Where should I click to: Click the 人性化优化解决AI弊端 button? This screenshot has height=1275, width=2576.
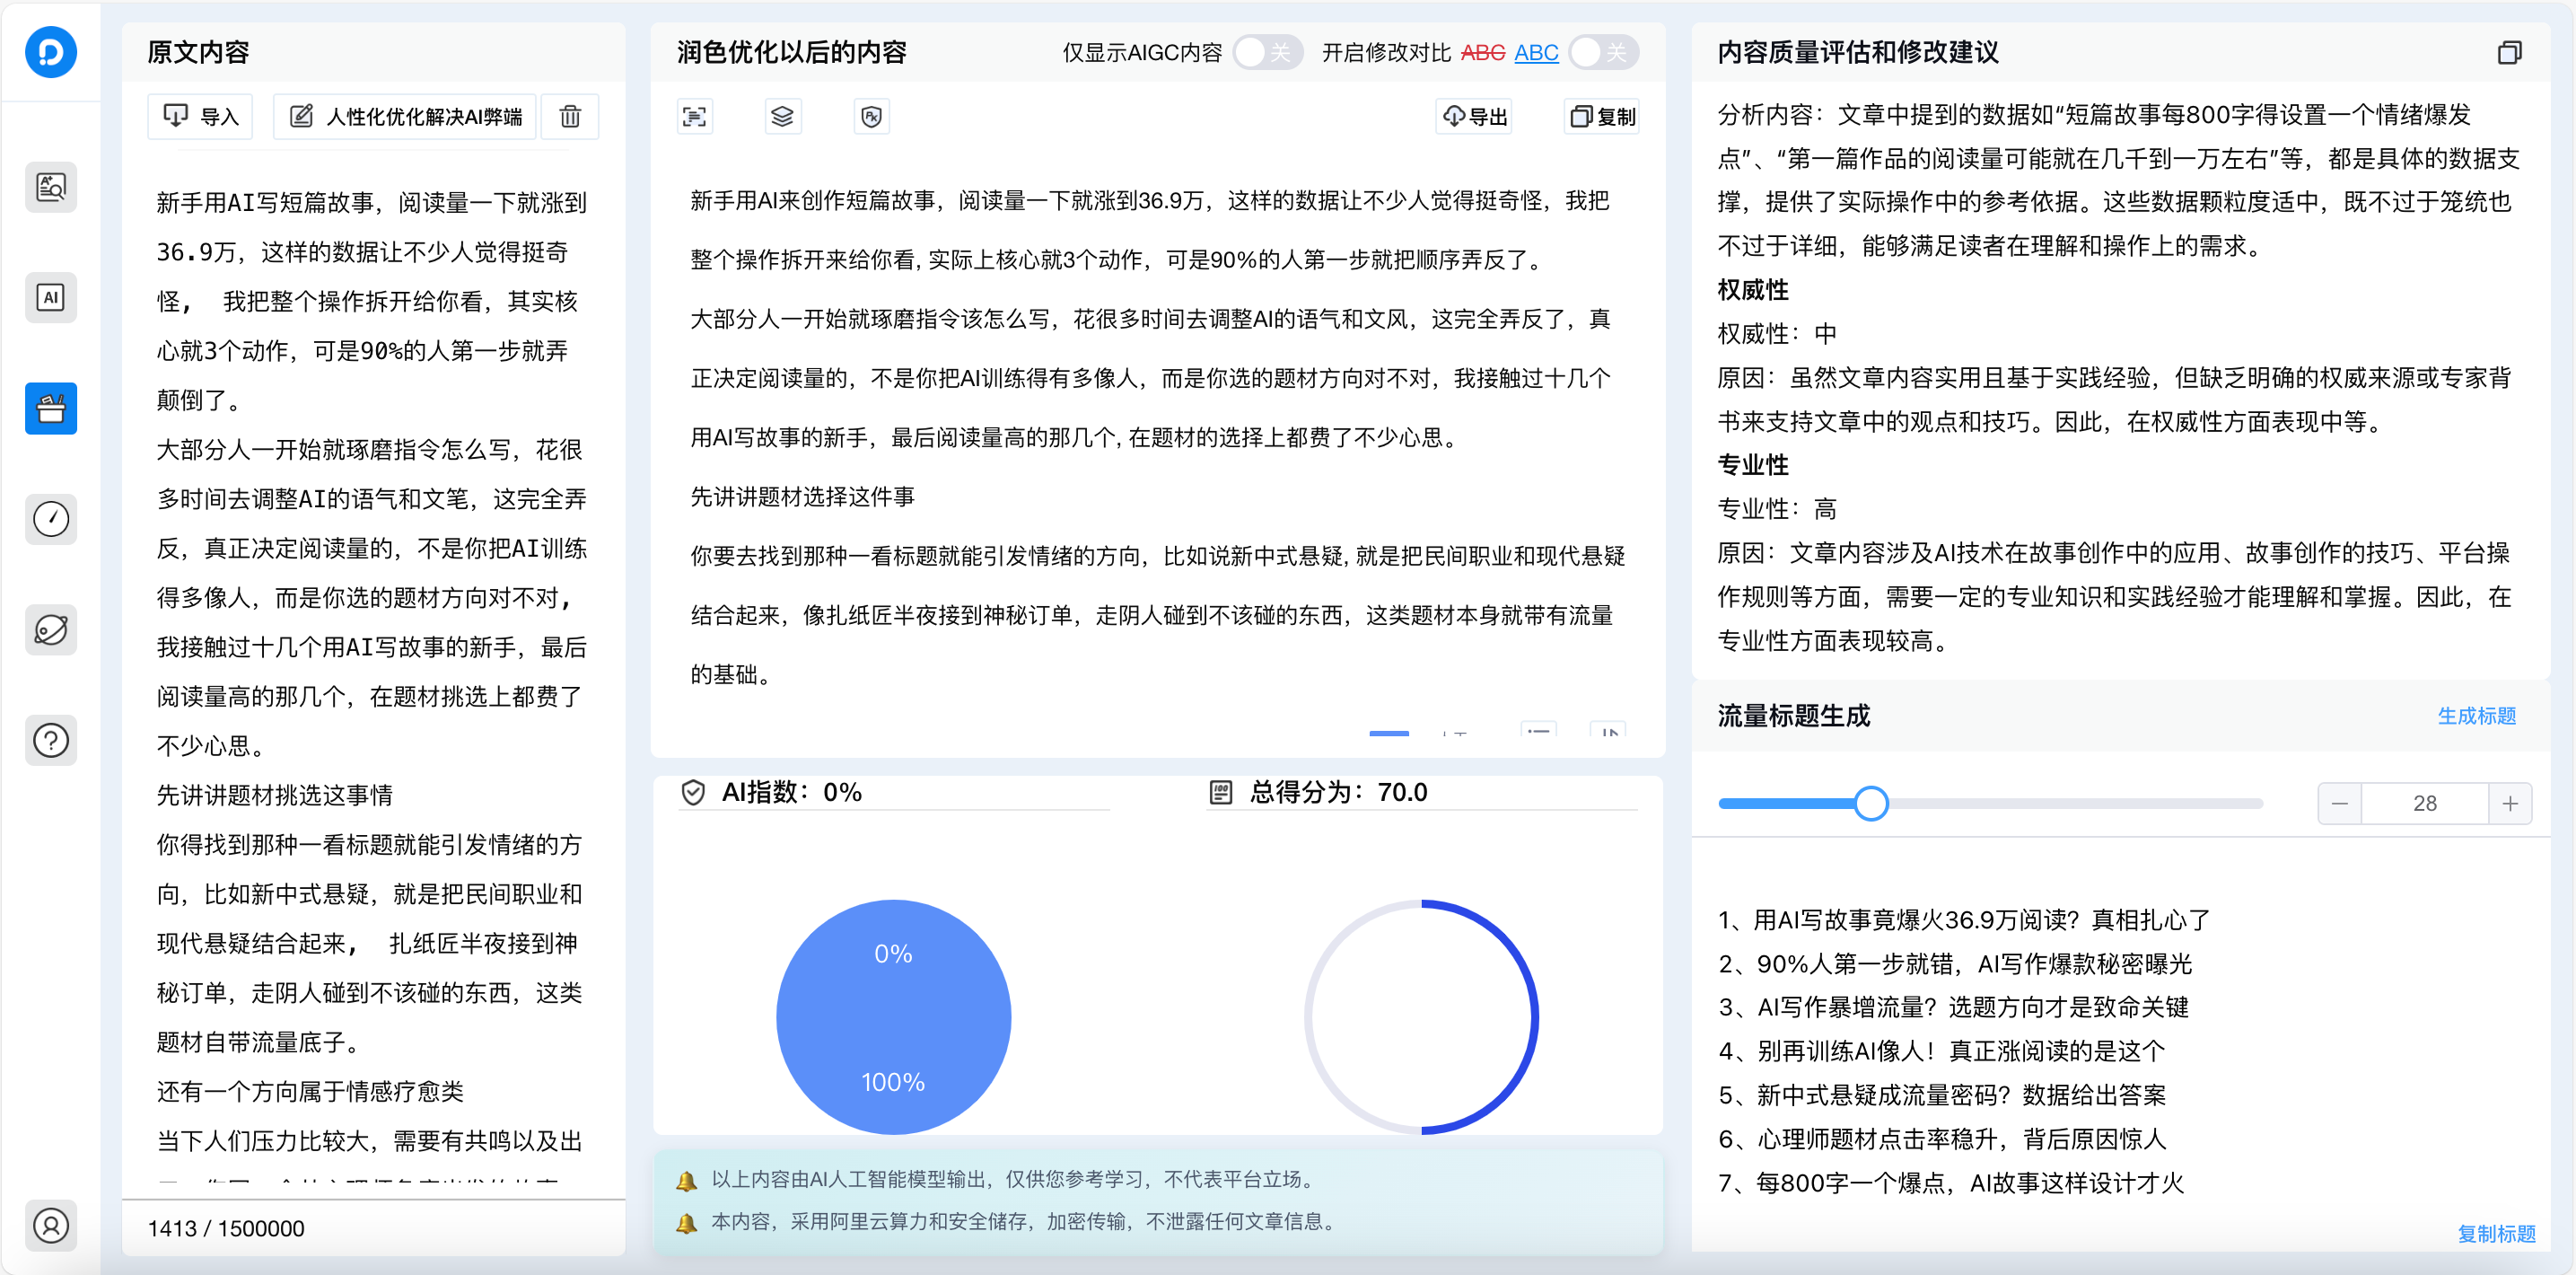point(404,115)
